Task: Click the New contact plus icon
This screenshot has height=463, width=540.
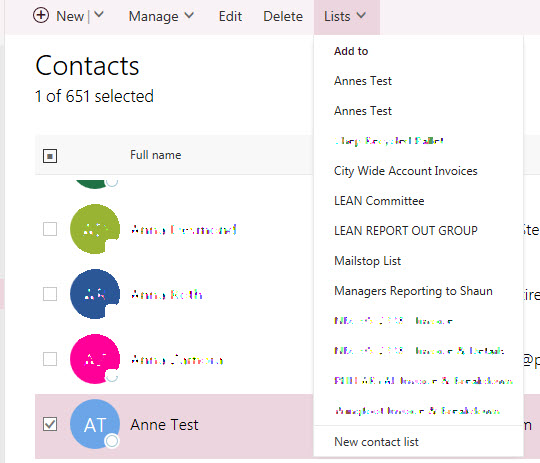Action: tap(41, 16)
